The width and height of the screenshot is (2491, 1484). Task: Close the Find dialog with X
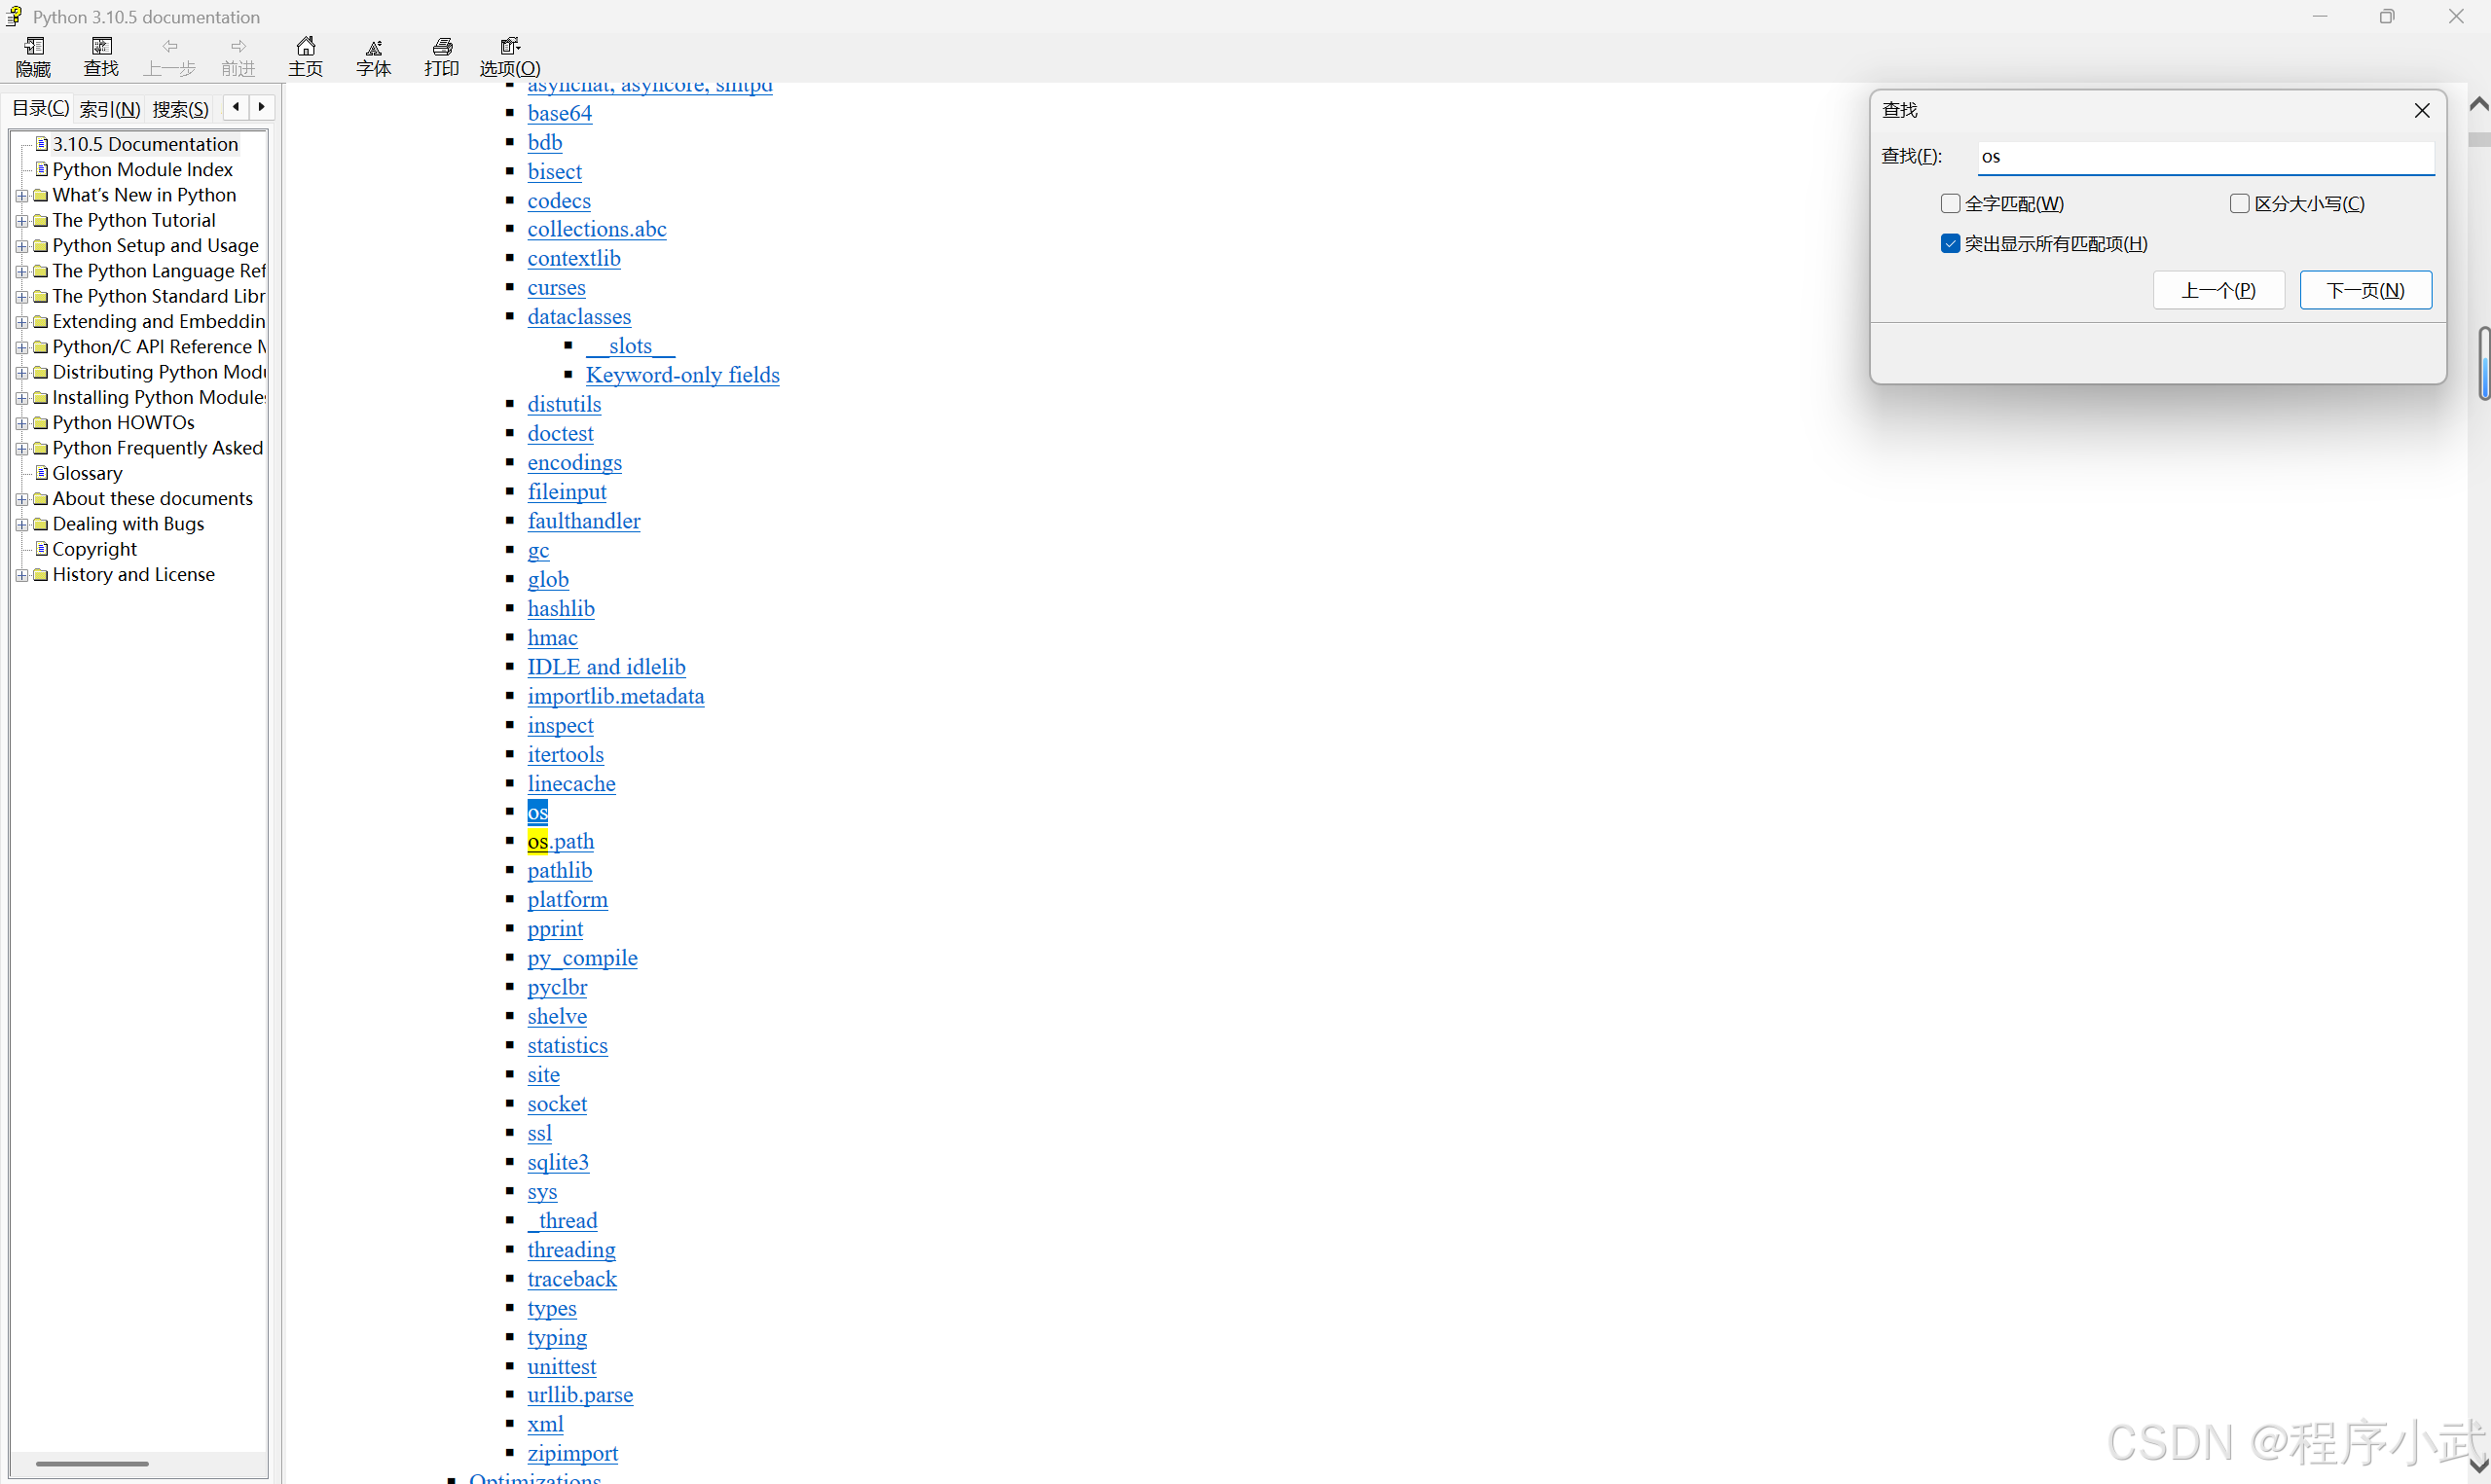pyautogui.click(x=2422, y=110)
